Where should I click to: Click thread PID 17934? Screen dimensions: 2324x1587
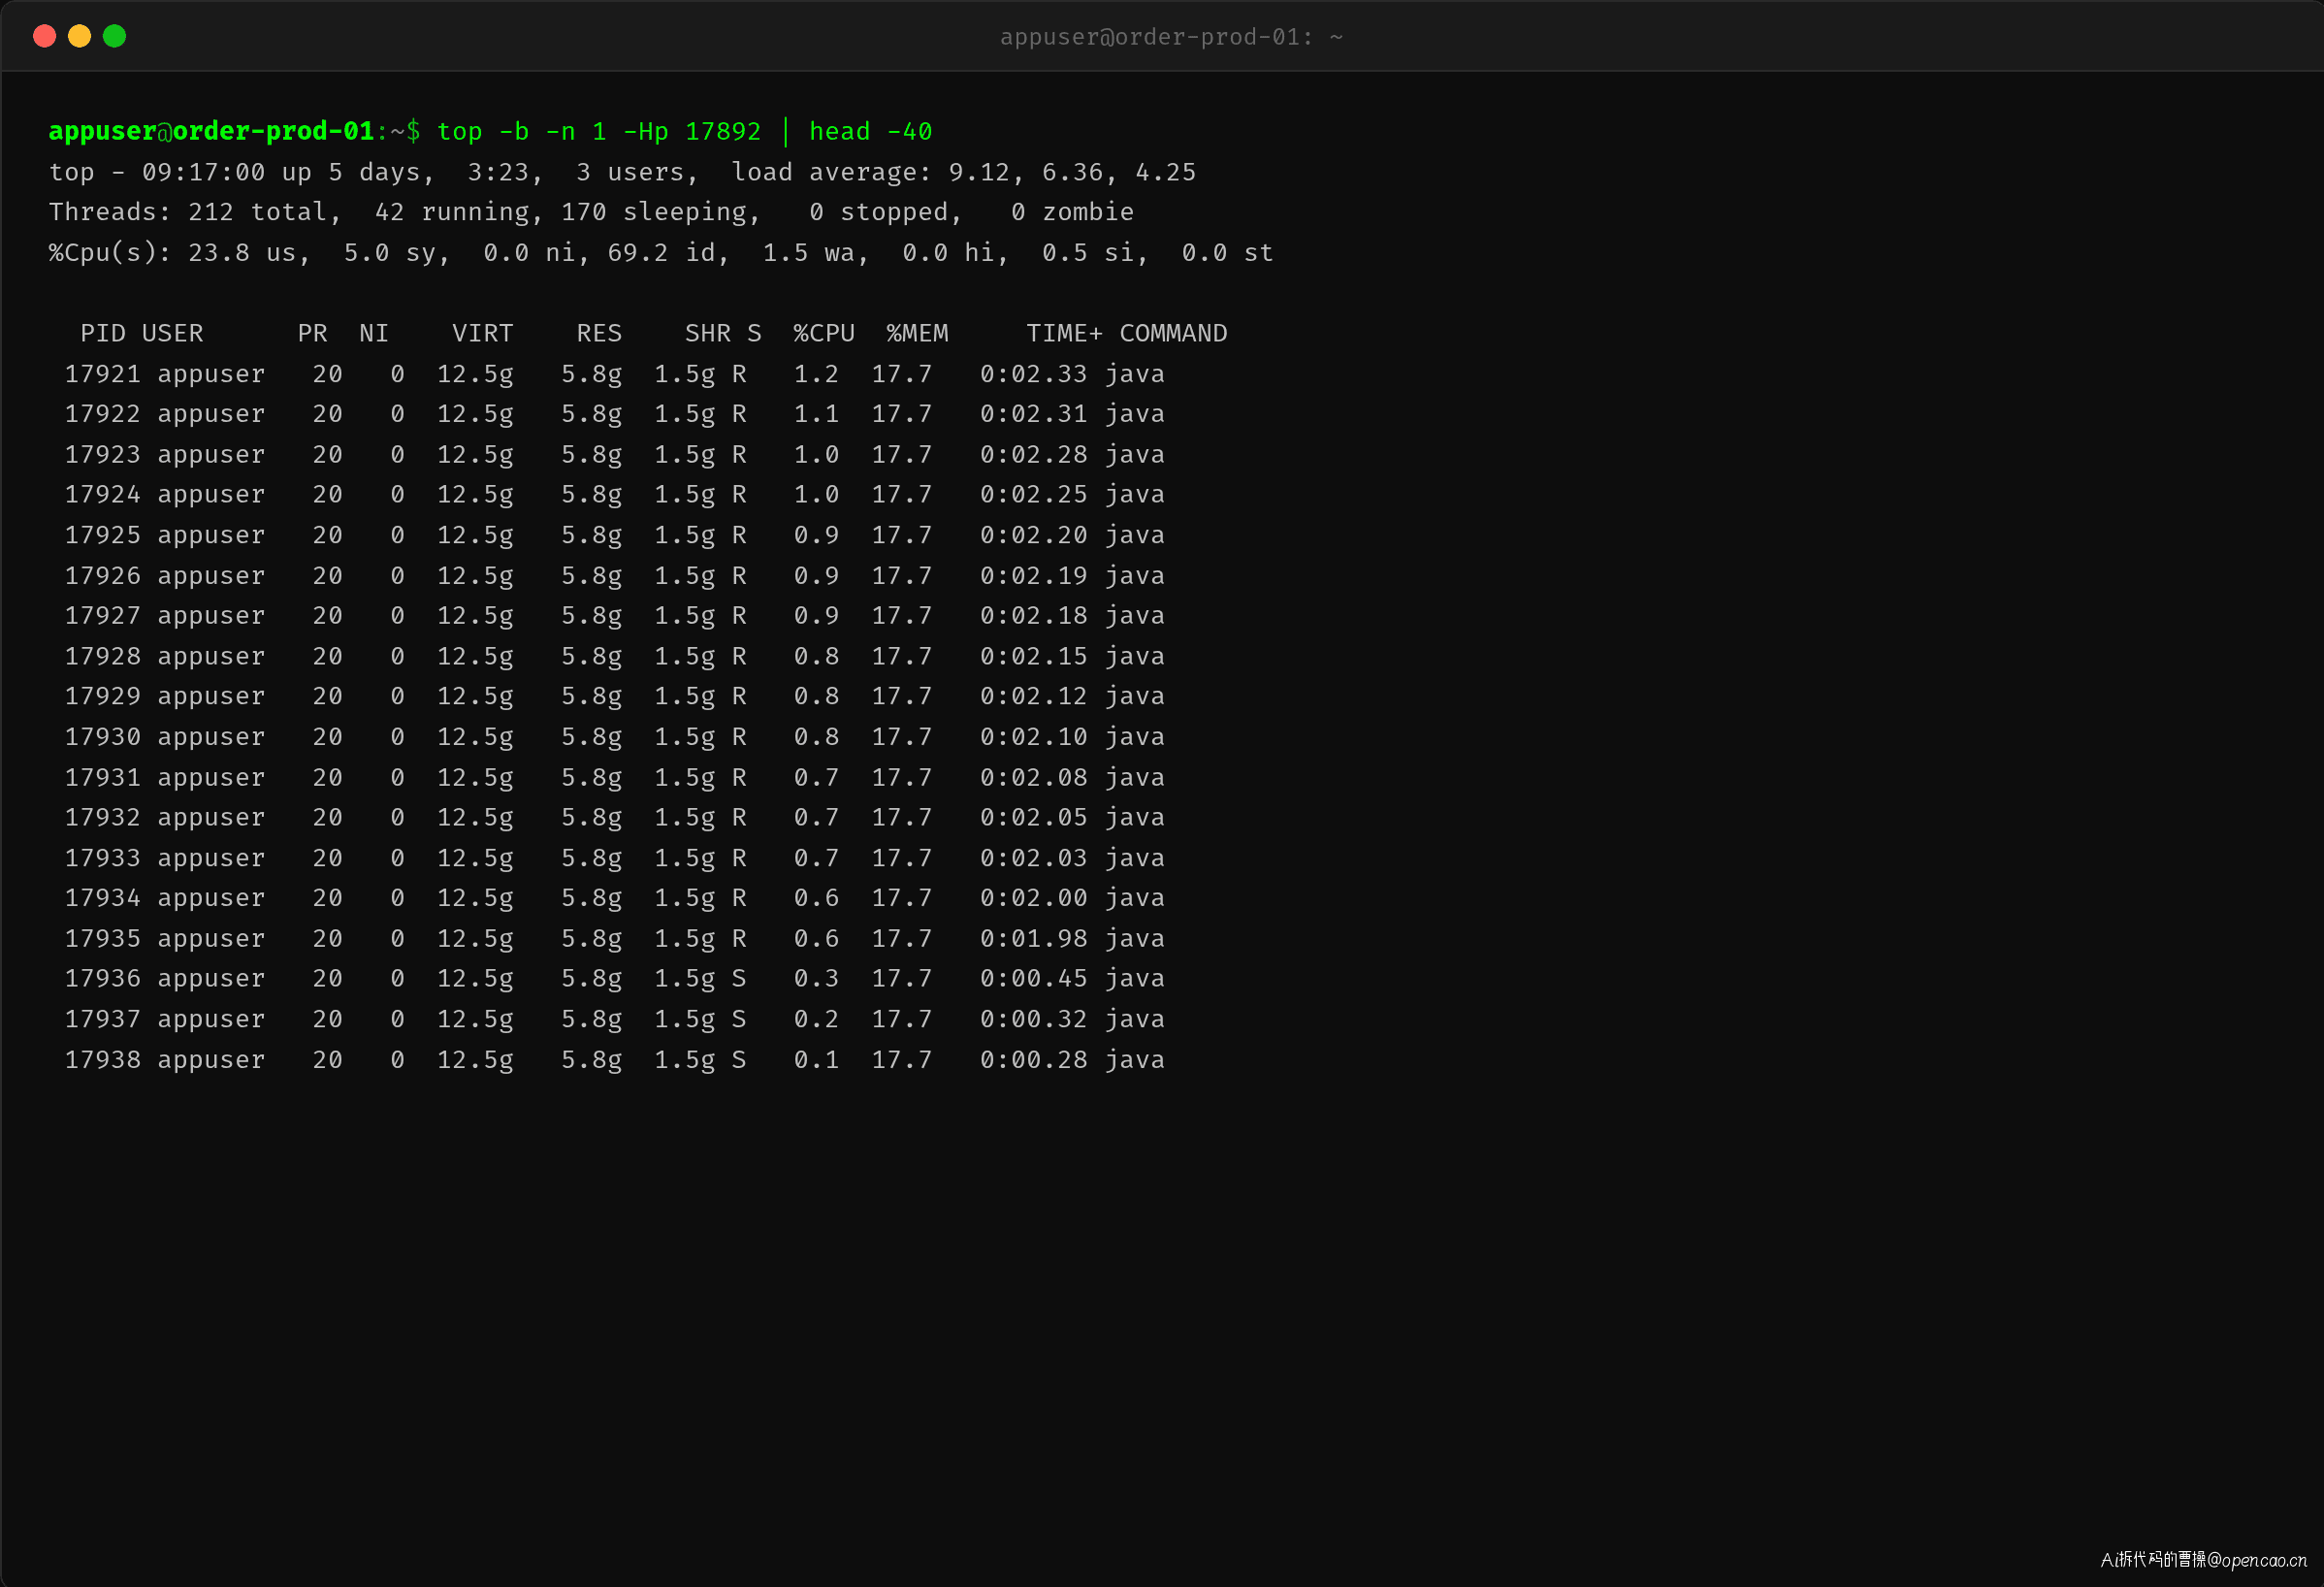[103, 898]
